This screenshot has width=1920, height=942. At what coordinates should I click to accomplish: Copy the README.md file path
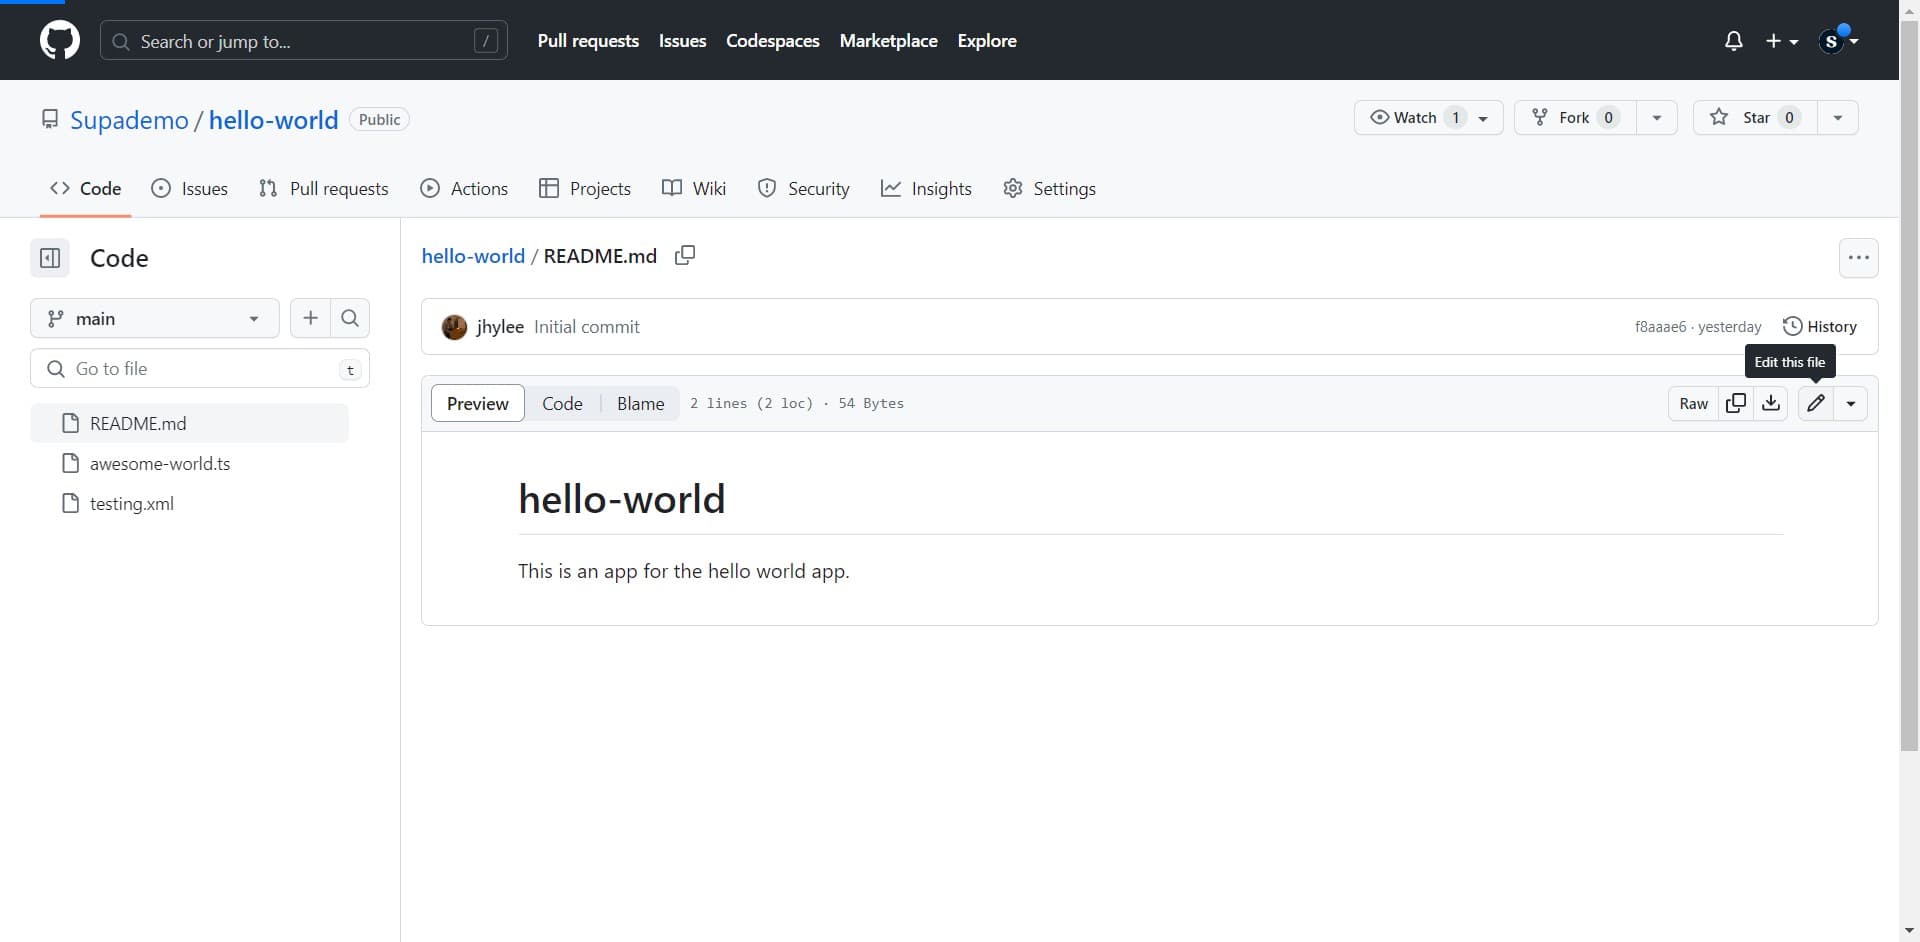685,256
